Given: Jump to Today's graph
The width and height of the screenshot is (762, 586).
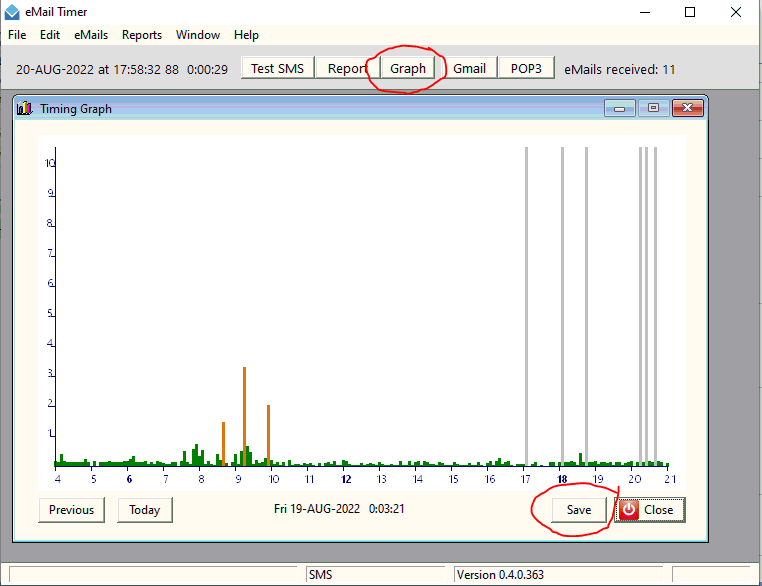Looking at the screenshot, I should coord(145,510).
